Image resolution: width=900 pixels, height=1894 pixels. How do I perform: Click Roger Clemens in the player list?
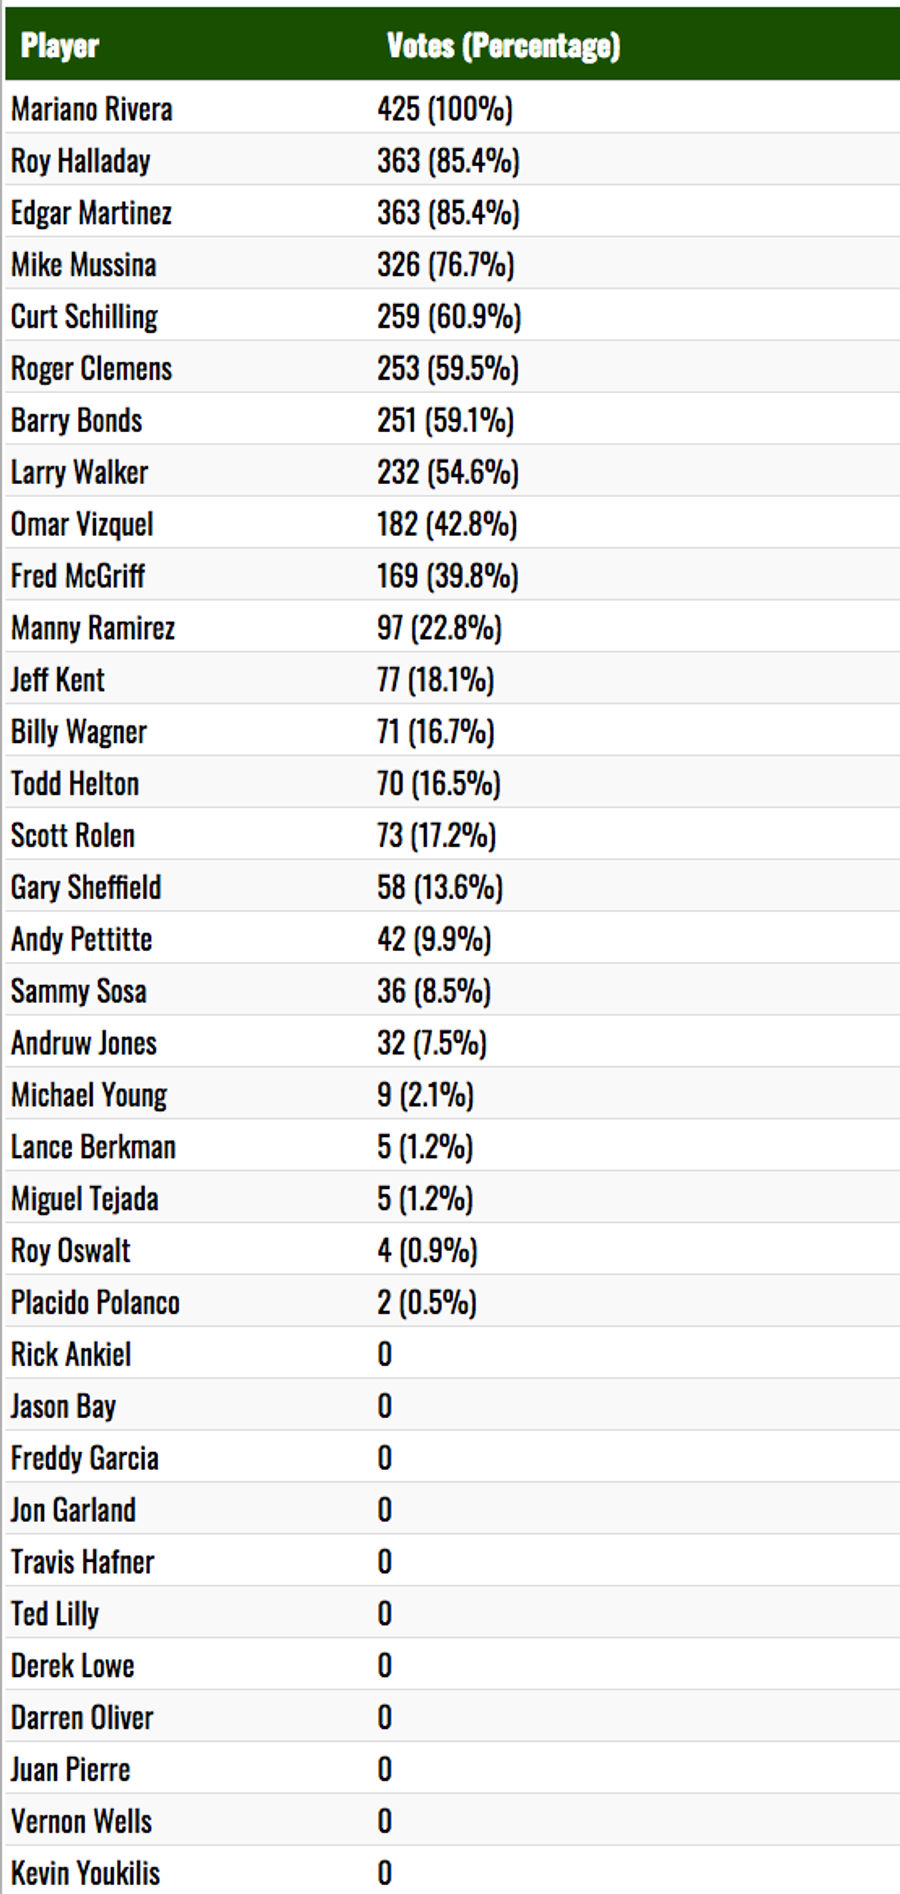point(91,369)
